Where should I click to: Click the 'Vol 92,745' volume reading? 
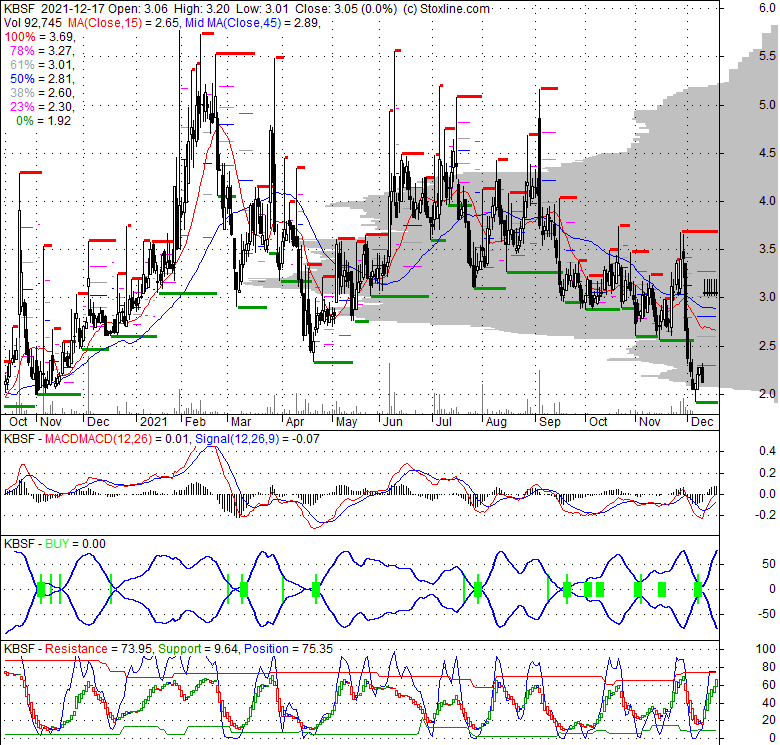click(33, 23)
